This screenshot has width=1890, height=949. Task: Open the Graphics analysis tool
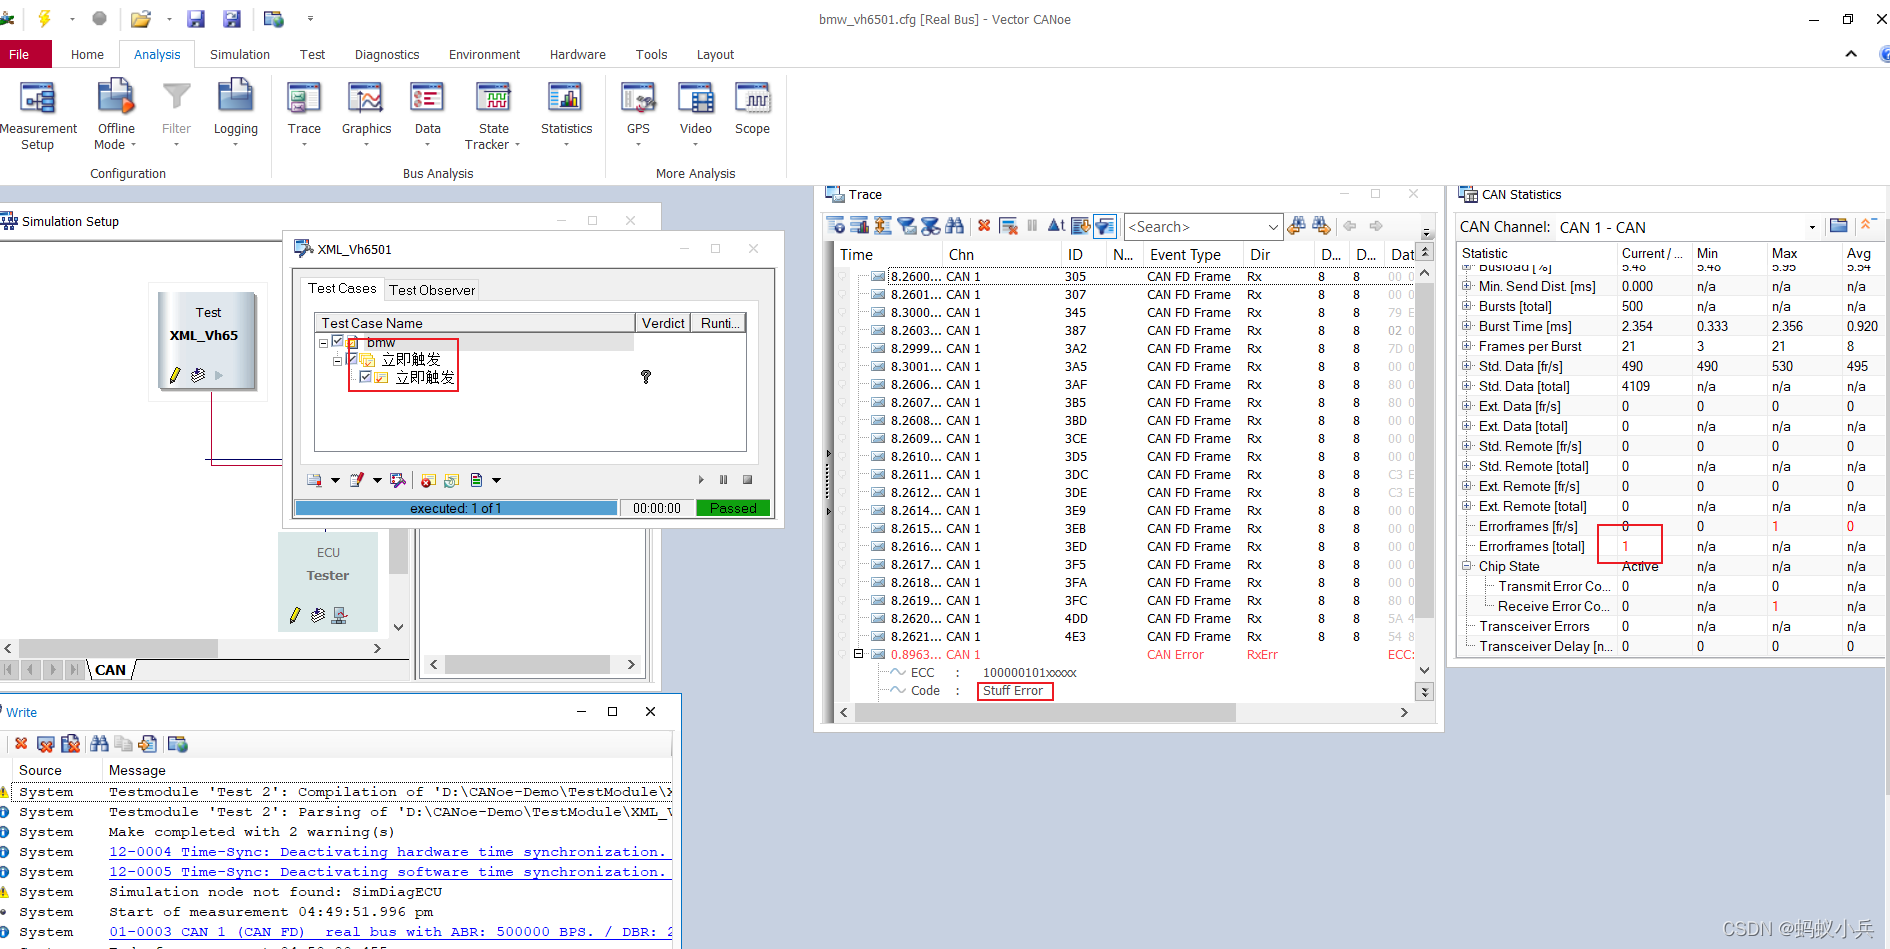(x=366, y=113)
